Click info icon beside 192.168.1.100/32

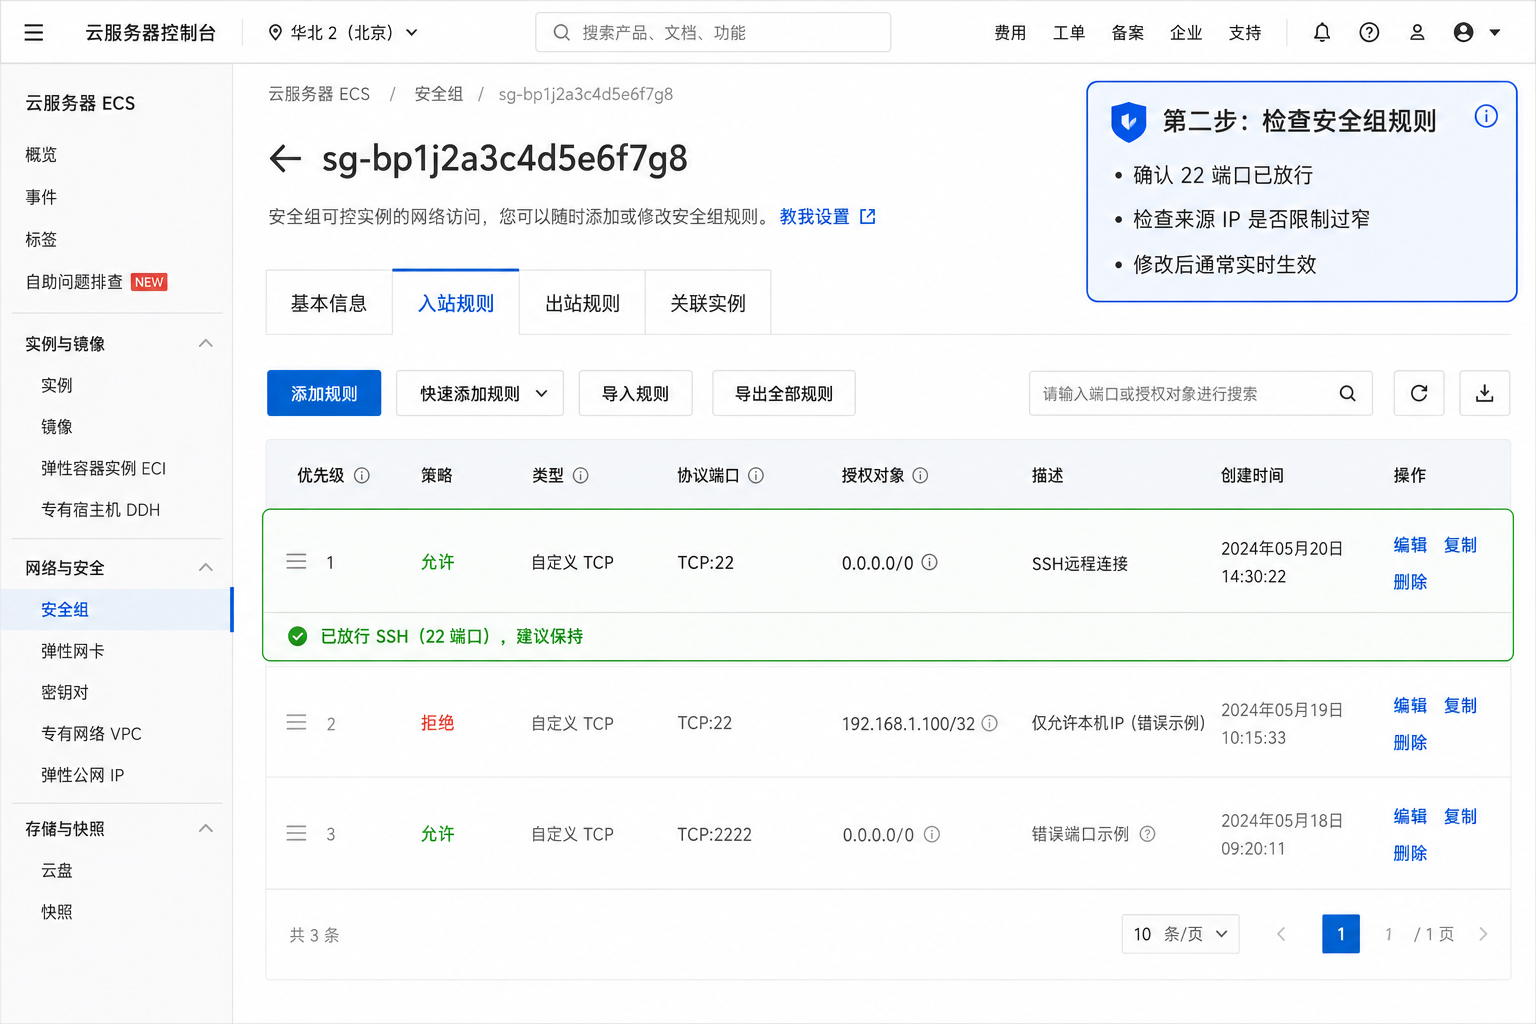[x=990, y=723]
